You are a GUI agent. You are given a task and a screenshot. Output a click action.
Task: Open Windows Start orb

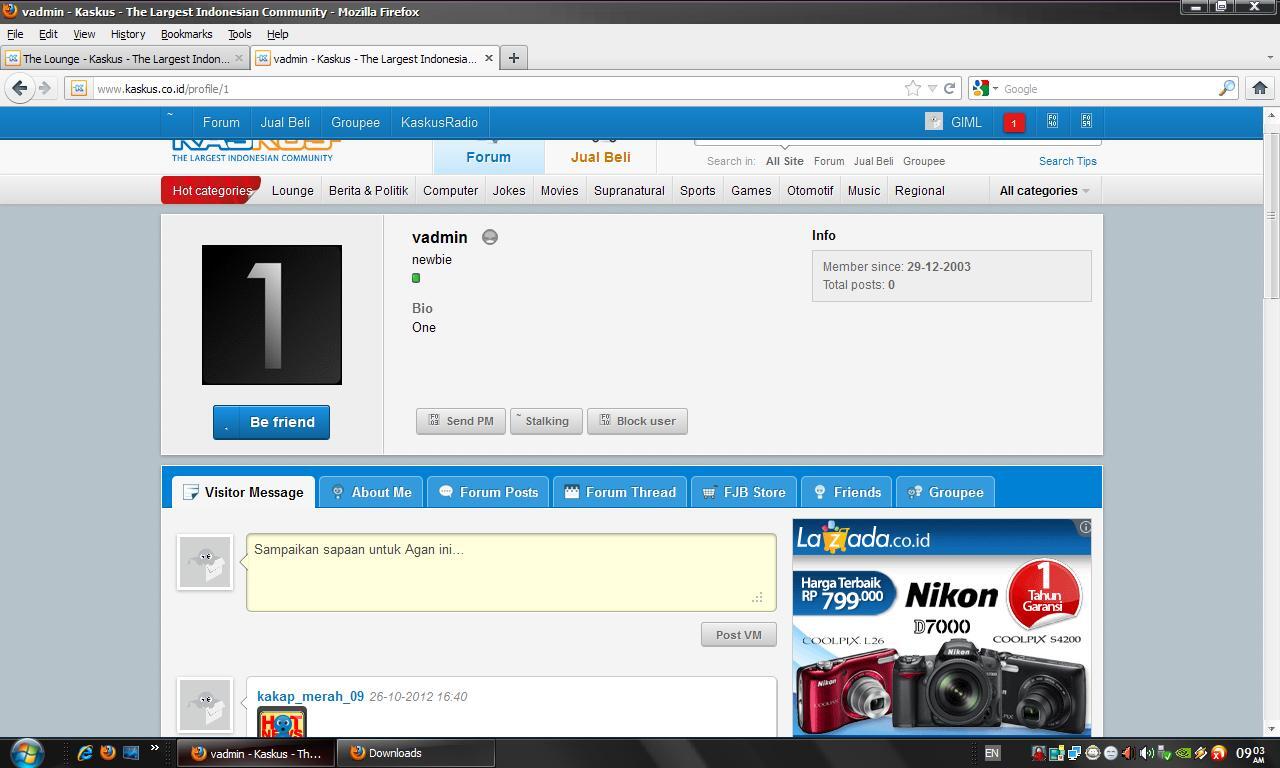pos(26,752)
